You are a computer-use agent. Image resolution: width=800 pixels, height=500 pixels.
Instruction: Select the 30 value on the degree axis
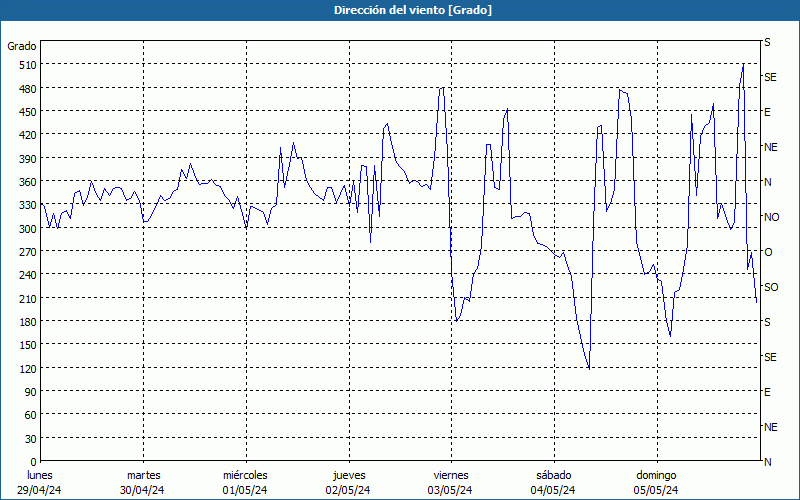click(x=31, y=439)
